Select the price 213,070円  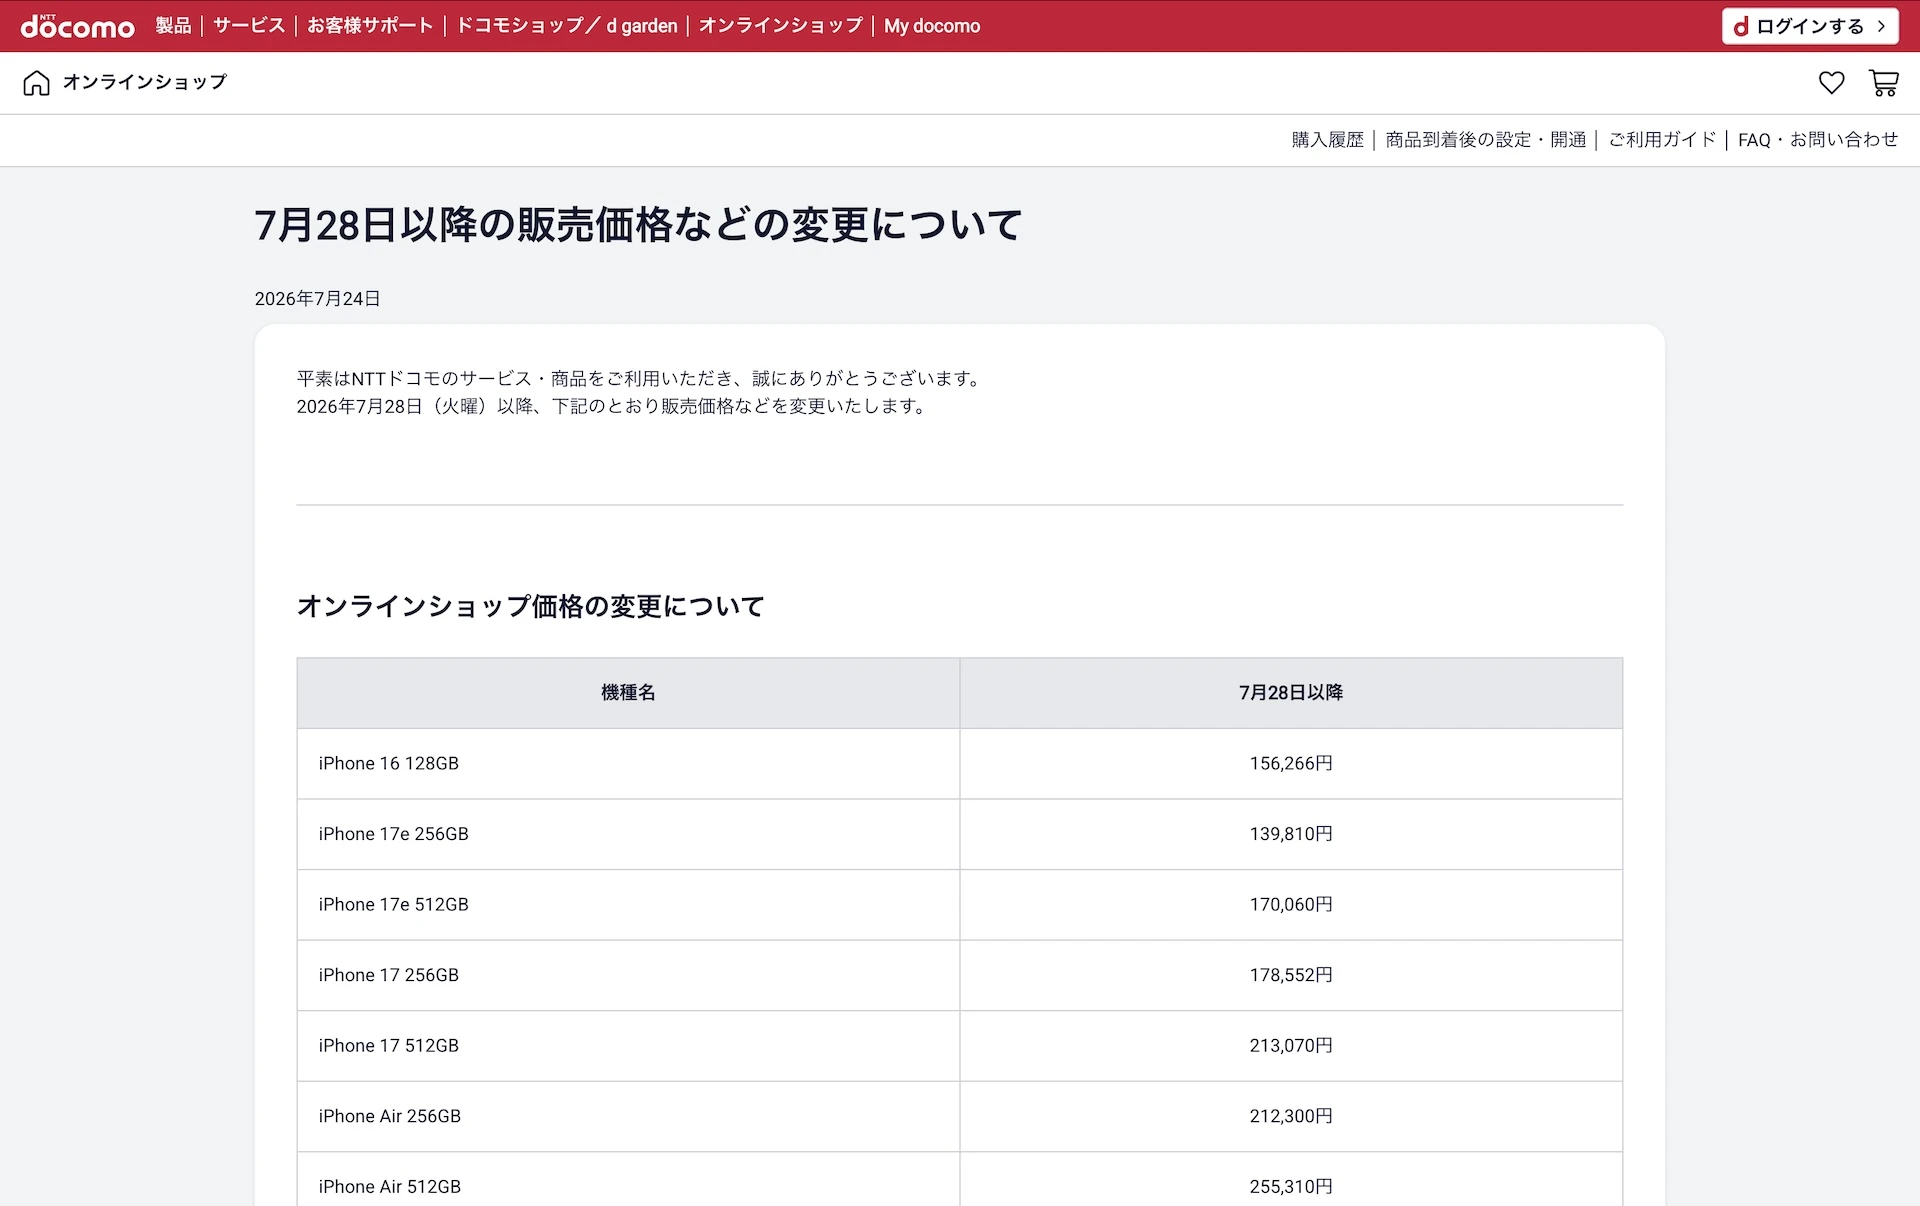1291,1046
